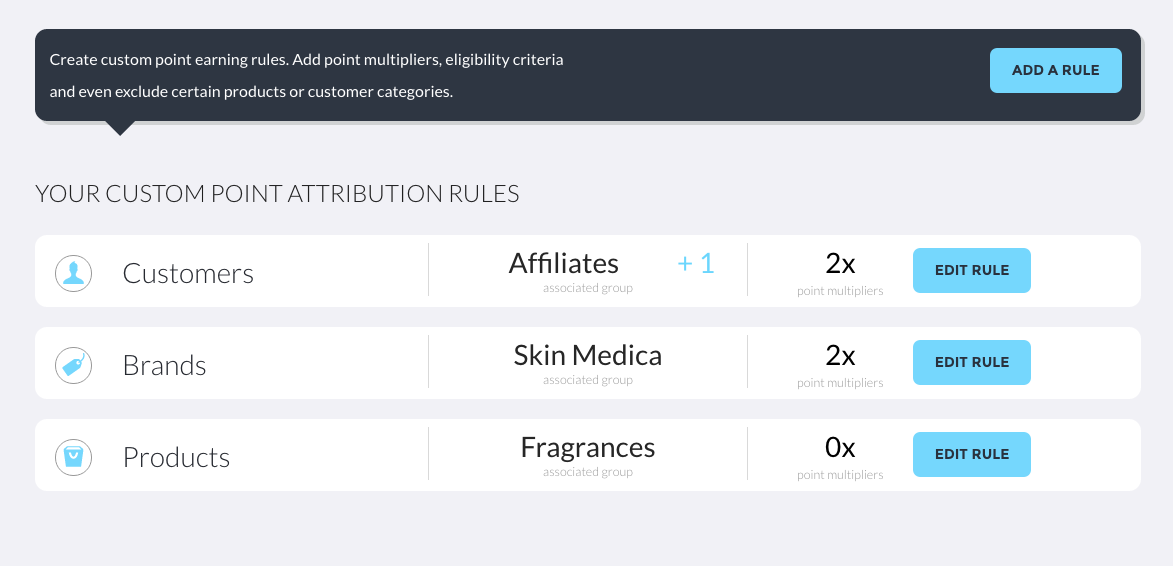The width and height of the screenshot is (1173, 566).
Task: Click the tooltip banner's pointer arrow
Action: click(x=120, y=128)
